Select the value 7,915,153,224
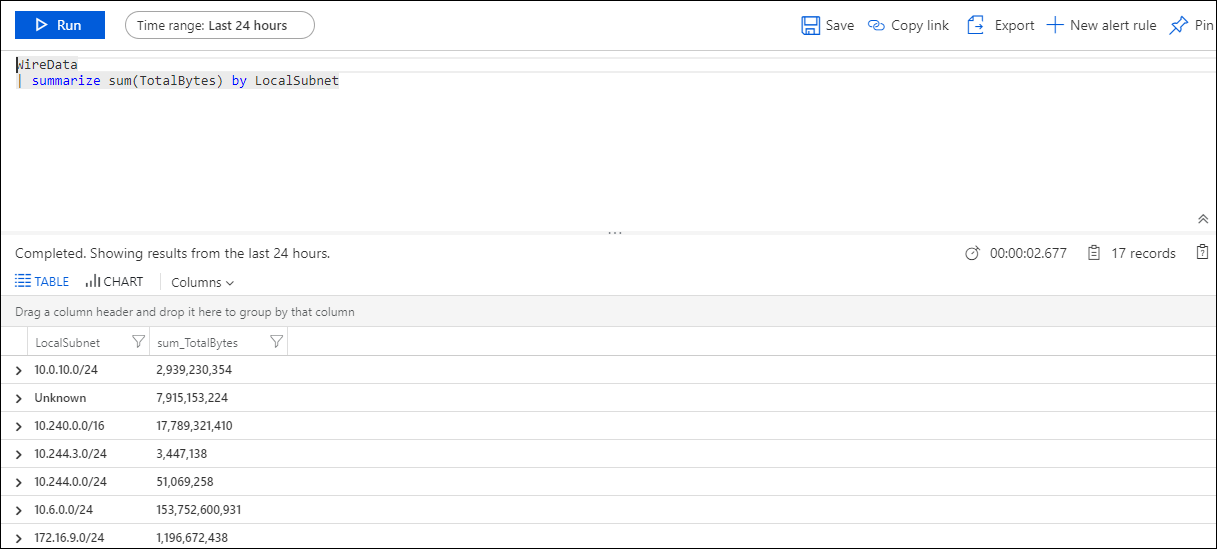The image size is (1217, 549). (192, 398)
